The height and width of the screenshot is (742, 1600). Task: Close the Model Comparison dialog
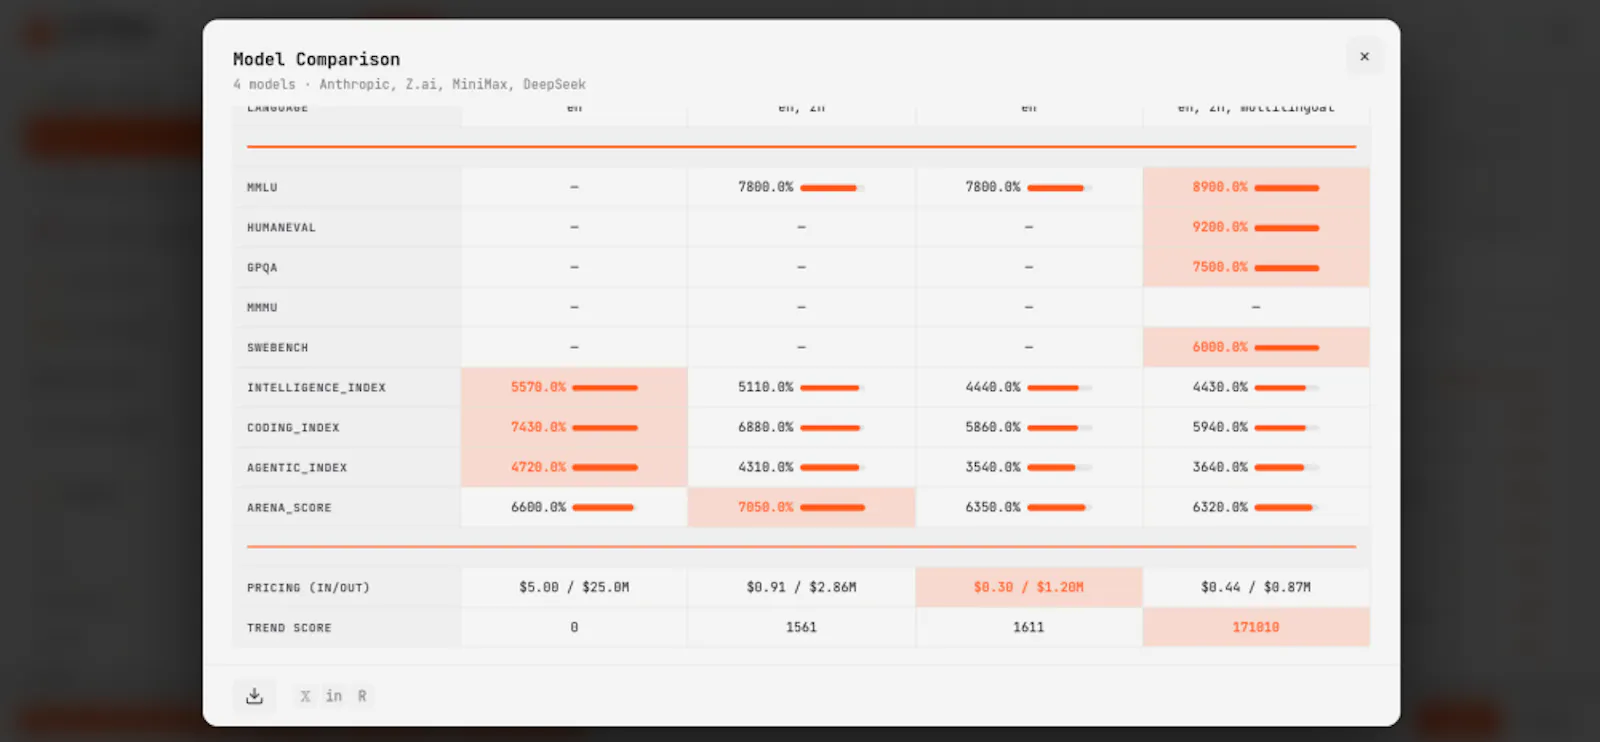click(x=1364, y=57)
